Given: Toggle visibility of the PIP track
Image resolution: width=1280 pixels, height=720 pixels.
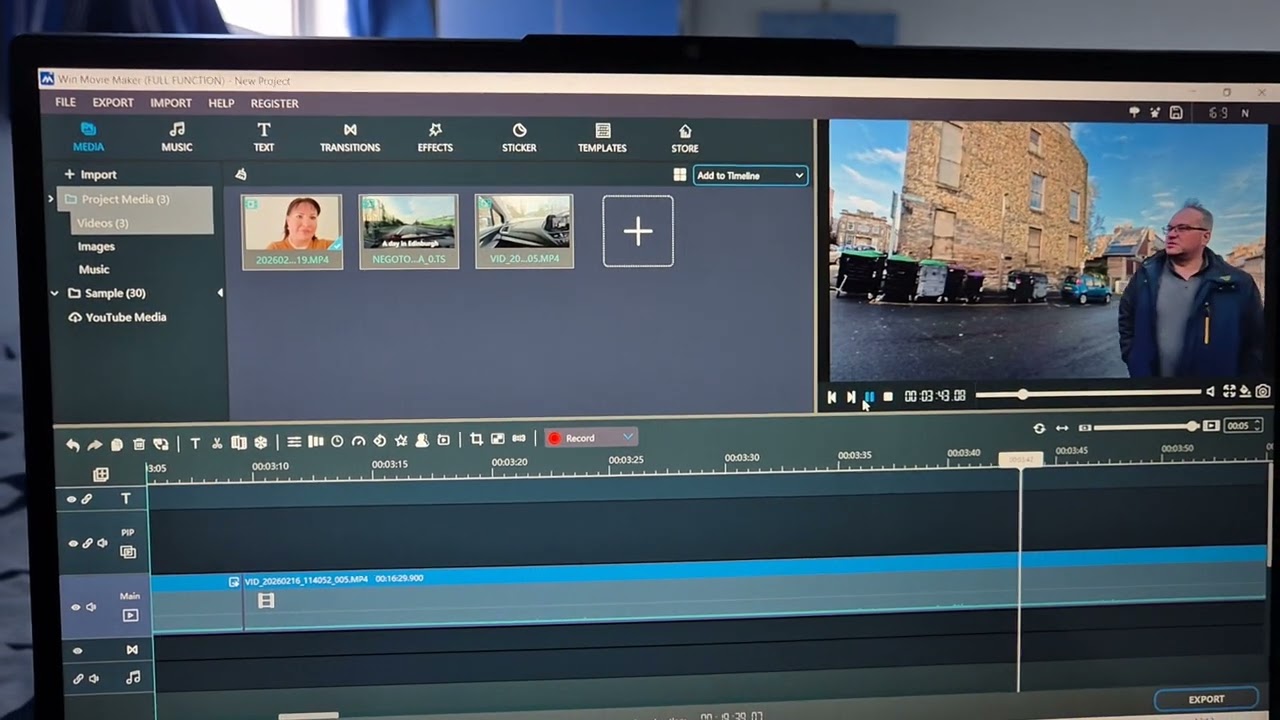Looking at the screenshot, I should pyautogui.click(x=72, y=543).
